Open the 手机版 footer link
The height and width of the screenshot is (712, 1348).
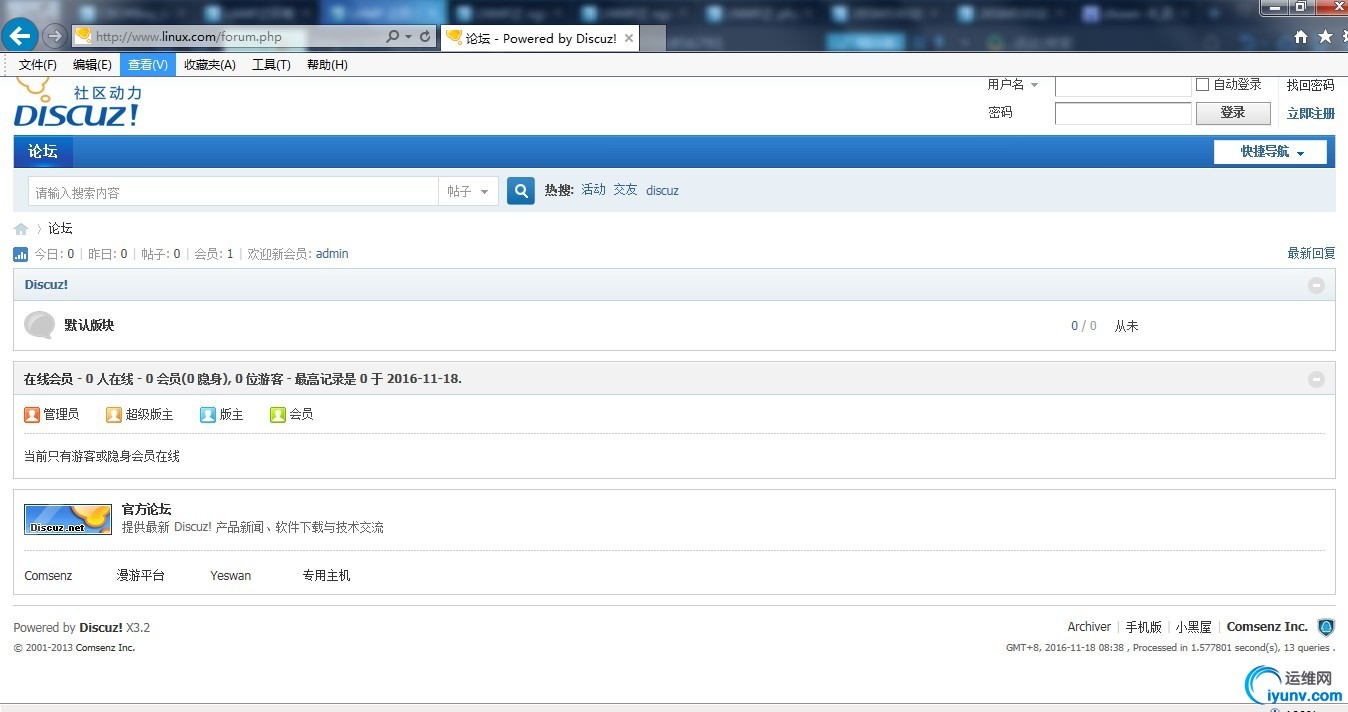pos(1144,627)
